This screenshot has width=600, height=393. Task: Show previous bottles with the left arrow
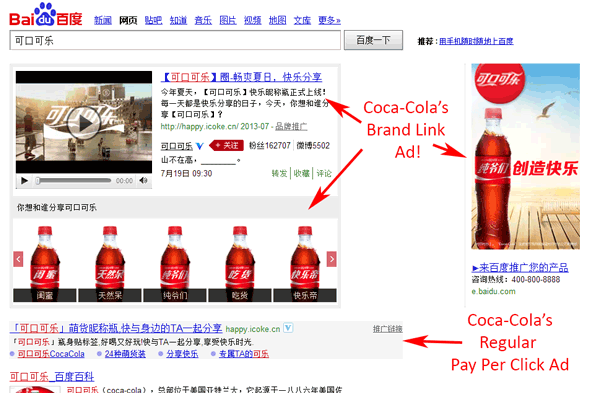click(x=18, y=259)
